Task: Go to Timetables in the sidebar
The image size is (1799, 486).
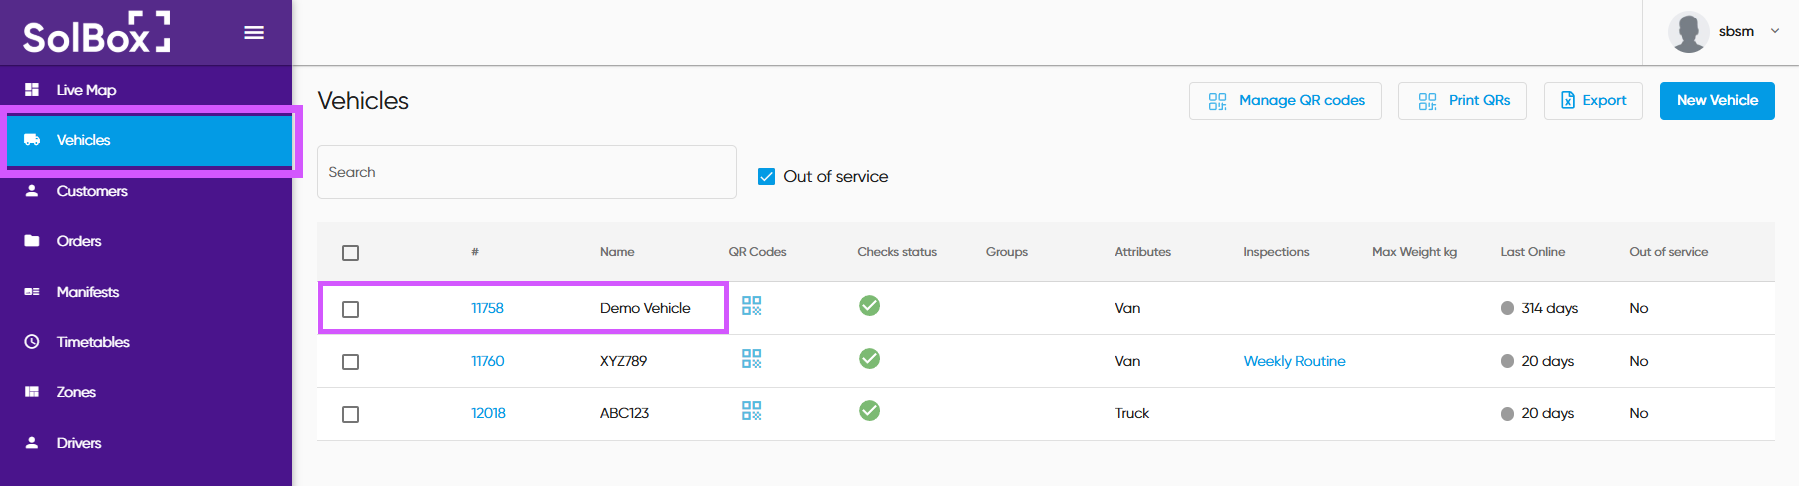Action: 93,342
